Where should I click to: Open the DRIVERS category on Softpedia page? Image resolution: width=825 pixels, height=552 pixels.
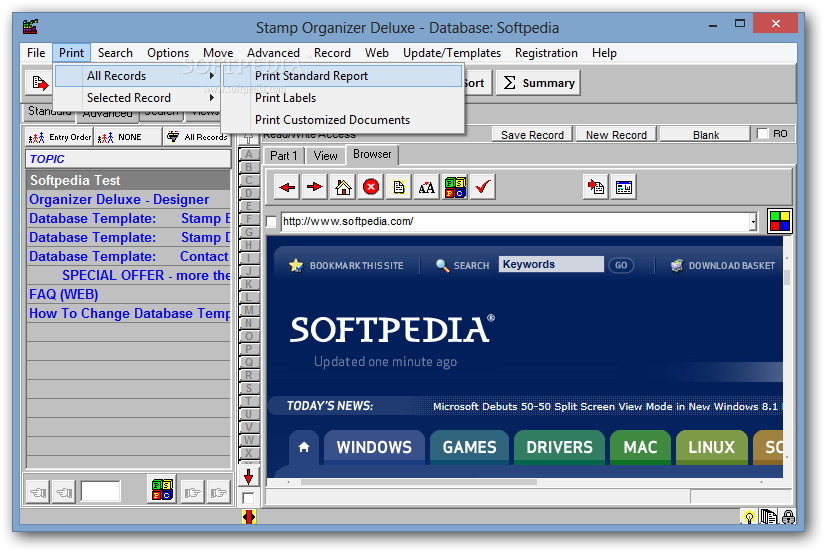point(559,447)
